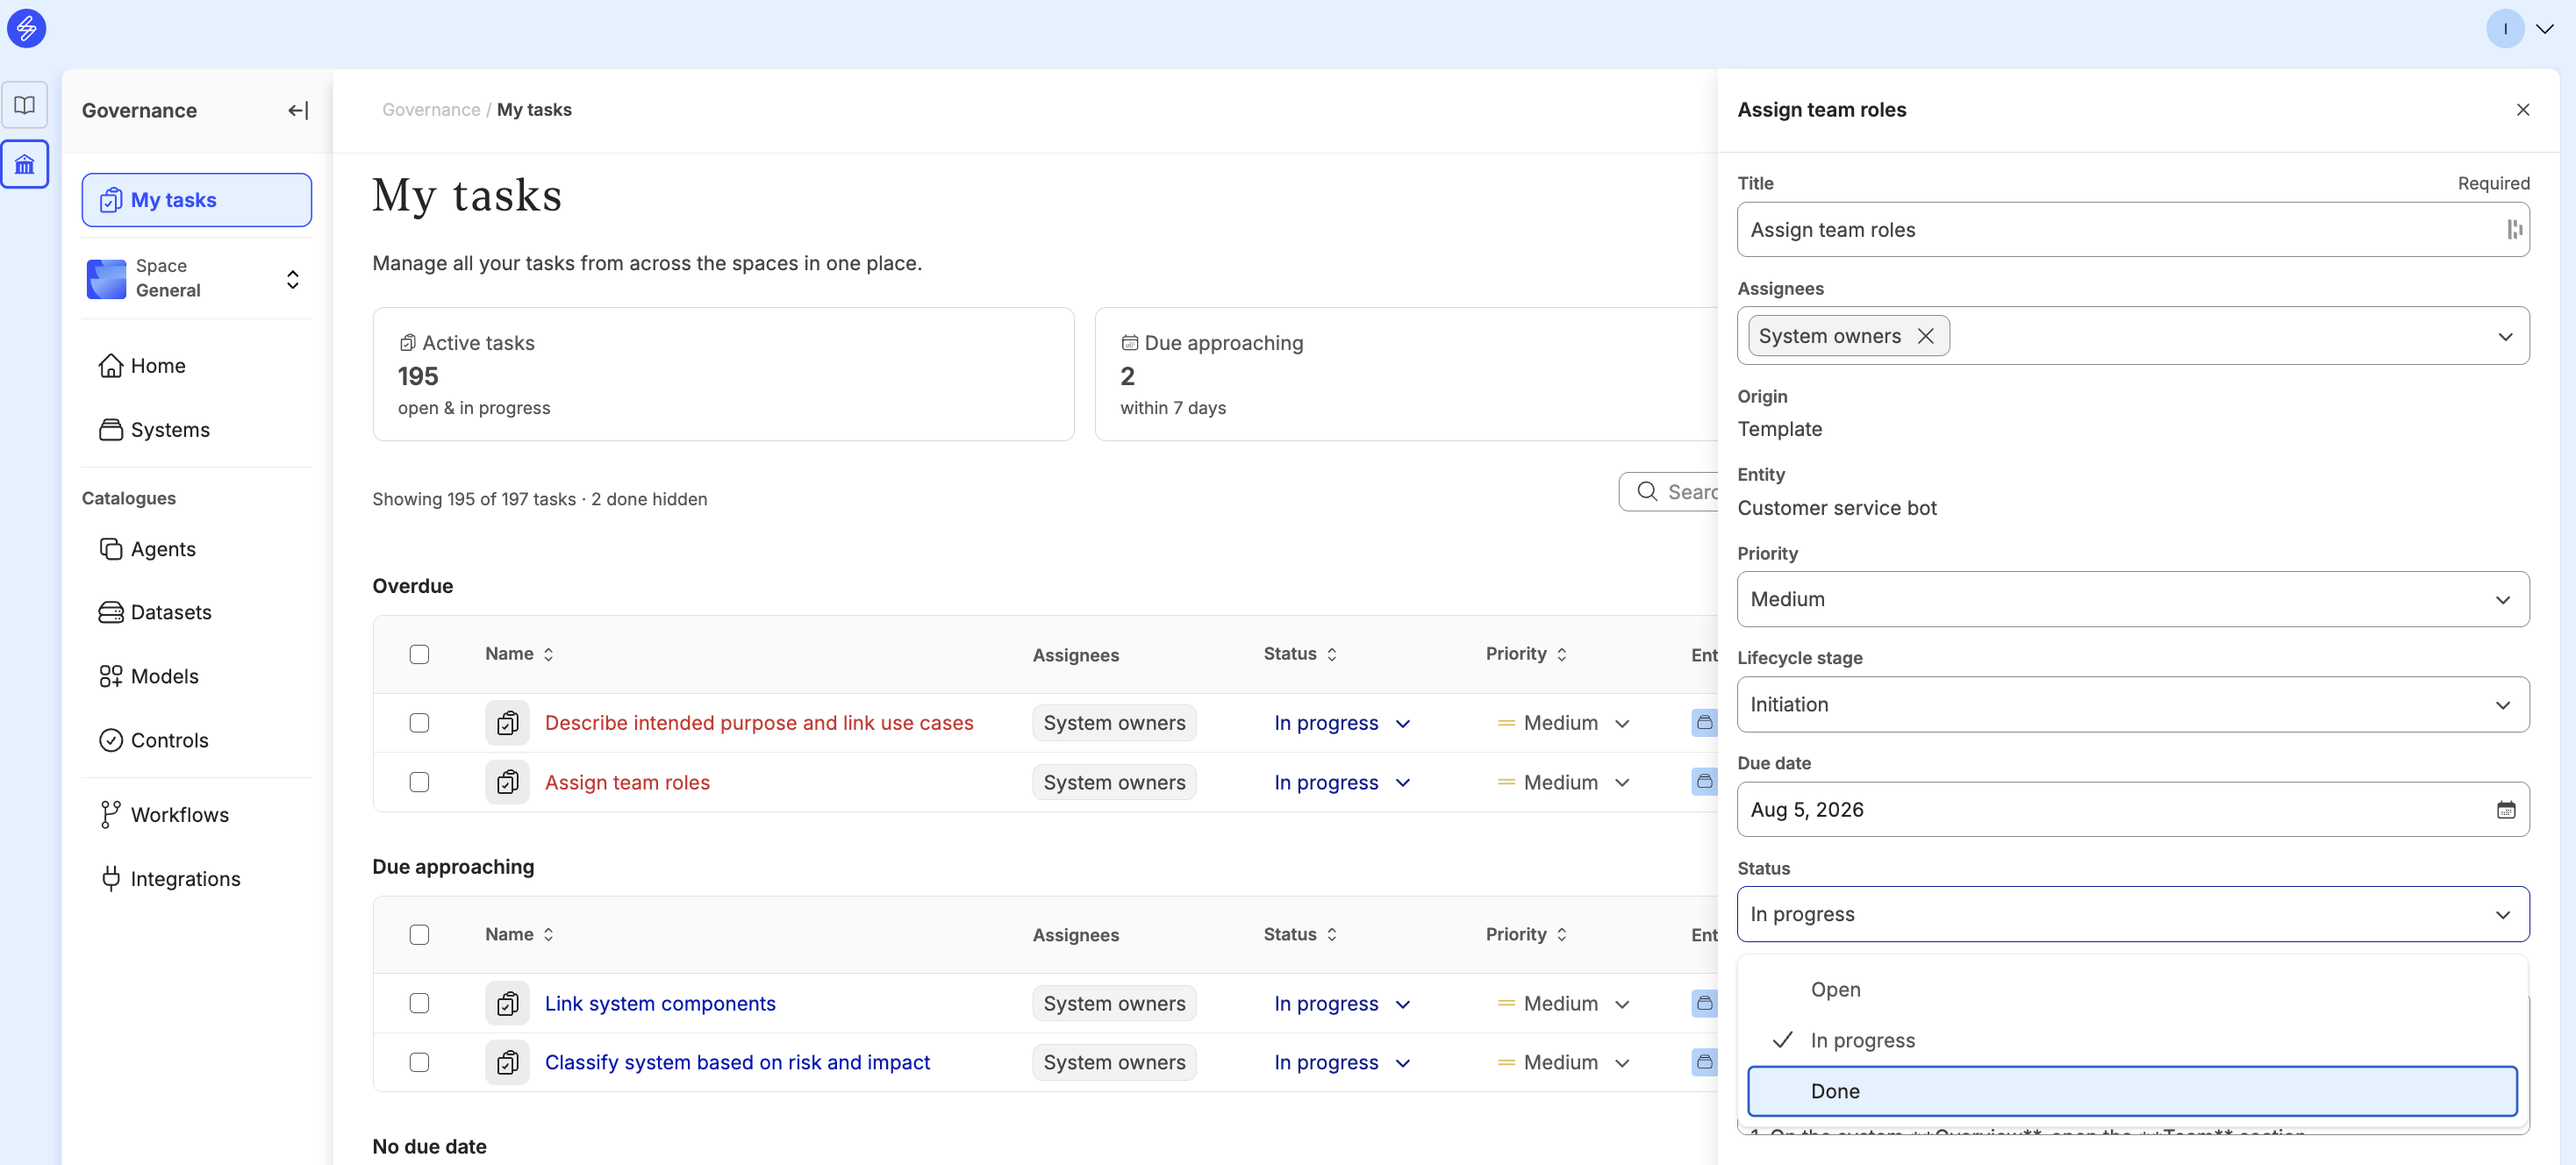Check the Assign team roles task row
Viewport: 2576px width, 1165px height.
coord(419,782)
